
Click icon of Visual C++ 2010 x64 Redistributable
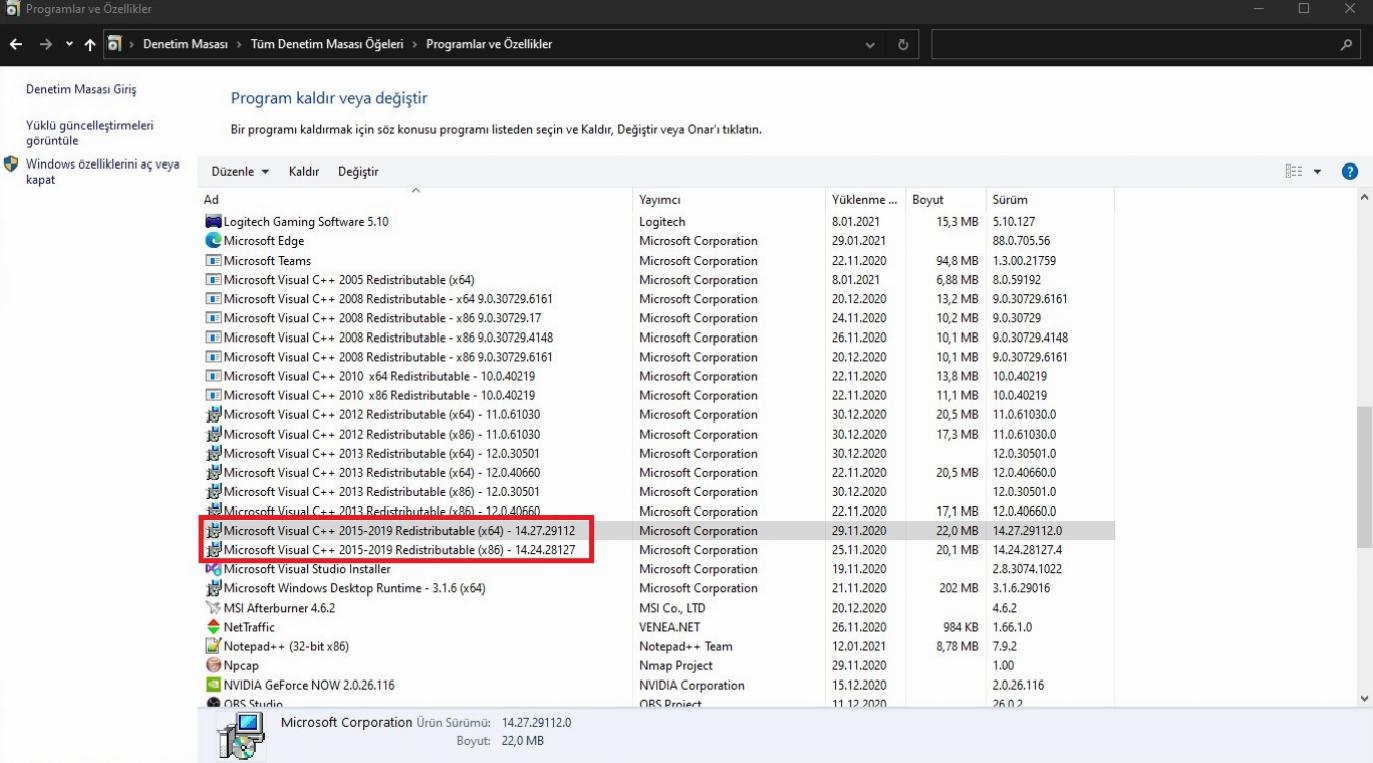[213, 376]
